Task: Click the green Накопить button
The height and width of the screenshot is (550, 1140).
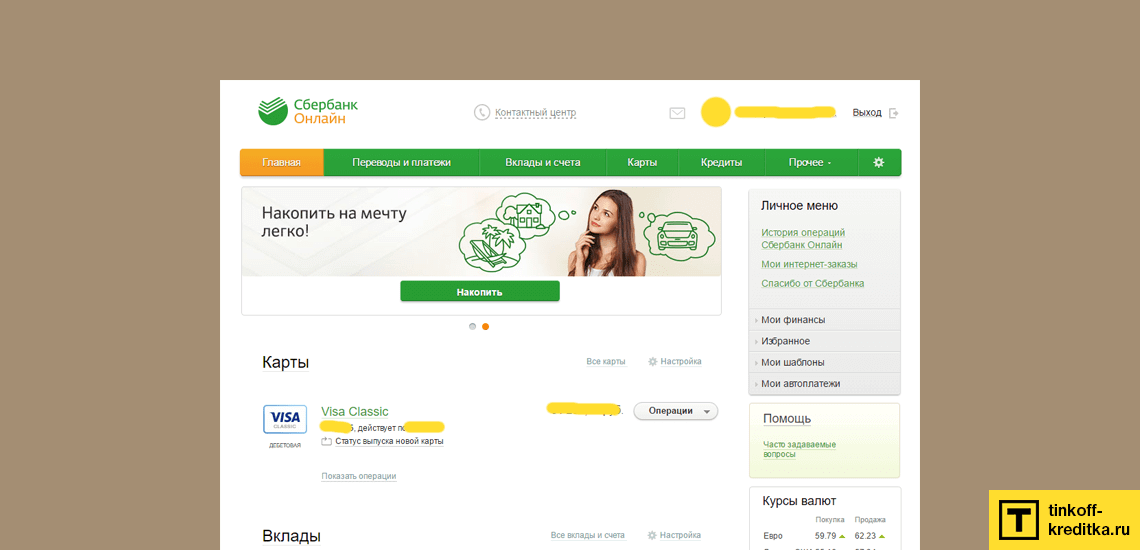Action: [x=480, y=292]
